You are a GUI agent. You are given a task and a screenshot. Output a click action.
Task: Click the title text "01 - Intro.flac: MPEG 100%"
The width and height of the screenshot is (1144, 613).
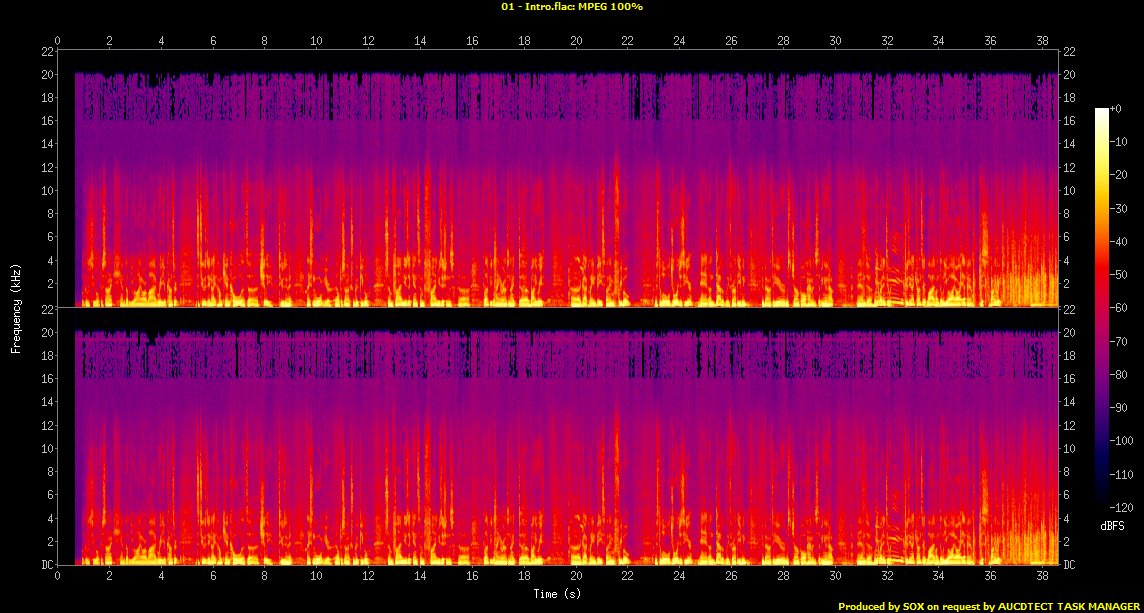[x=572, y=7]
